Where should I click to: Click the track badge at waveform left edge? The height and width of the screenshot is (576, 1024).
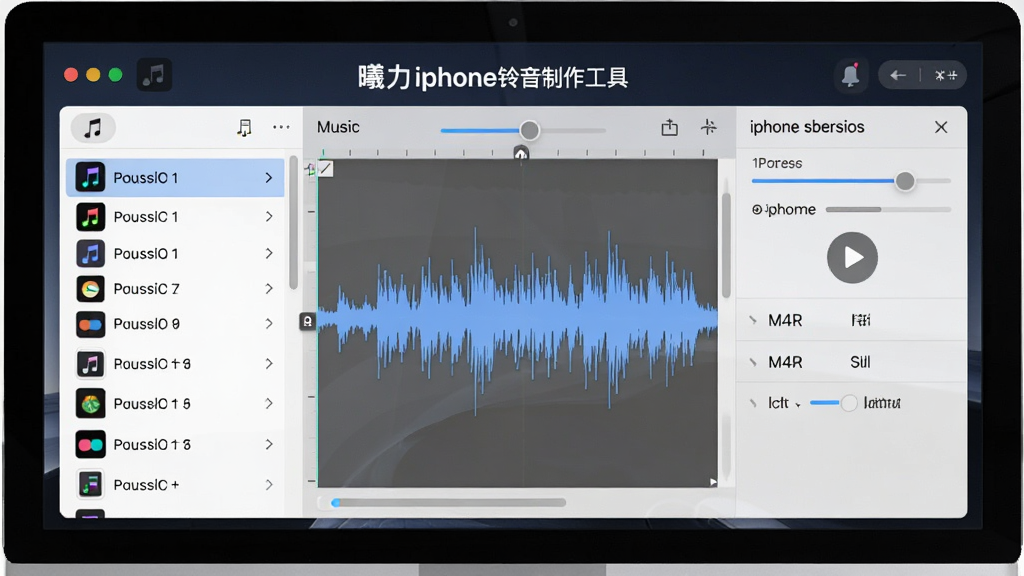click(x=307, y=321)
